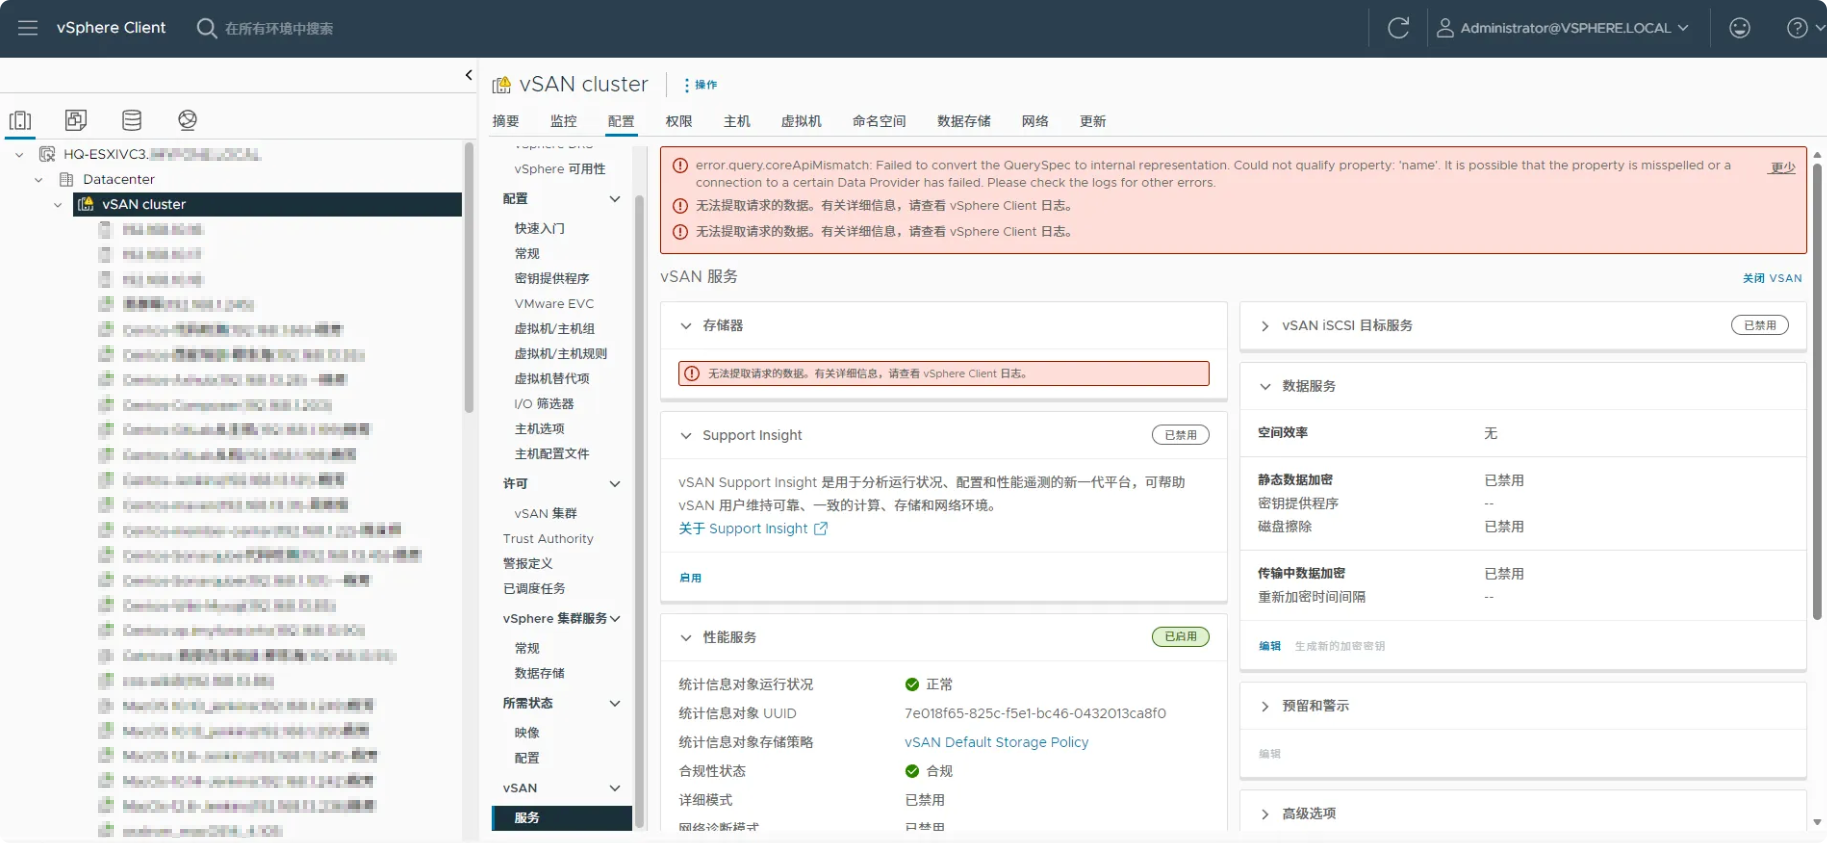Collapse the 数据服务 card
The image size is (1827, 843).
[x=1265, y=386]
